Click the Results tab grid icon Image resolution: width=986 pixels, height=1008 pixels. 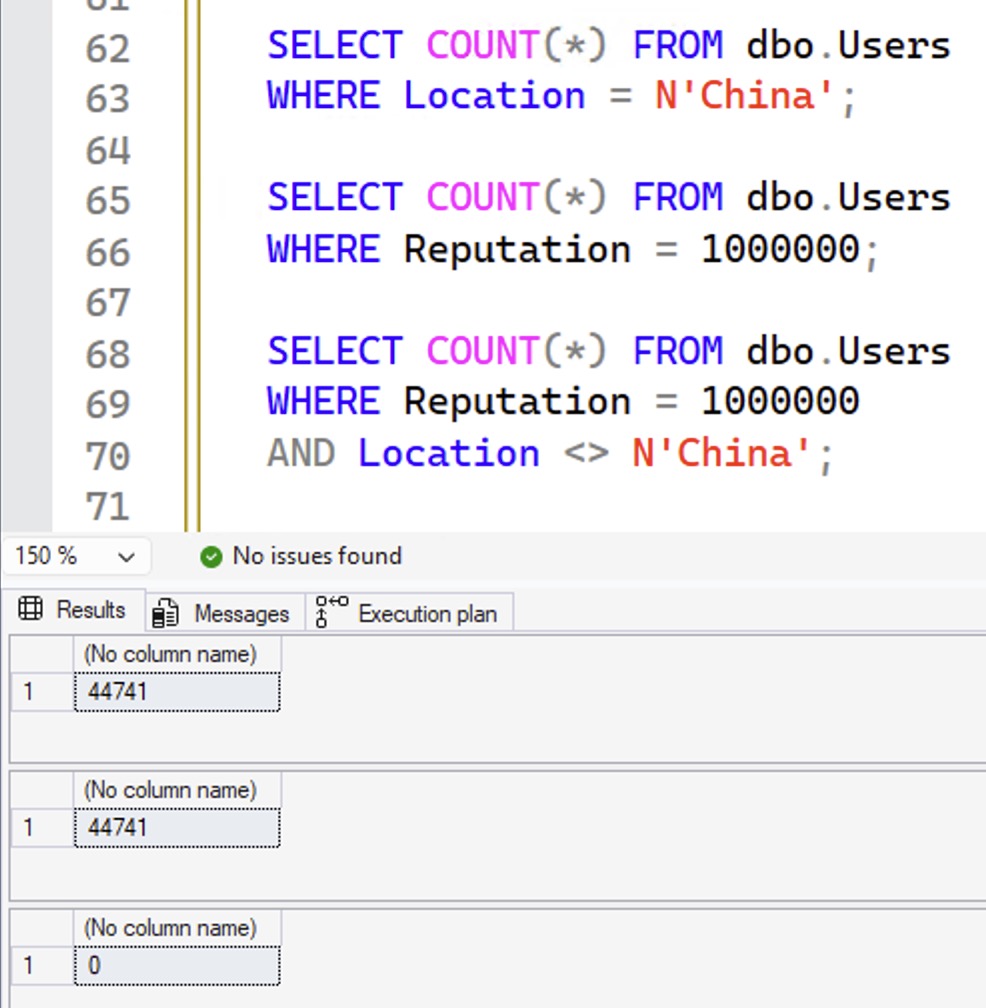point(31,610)
